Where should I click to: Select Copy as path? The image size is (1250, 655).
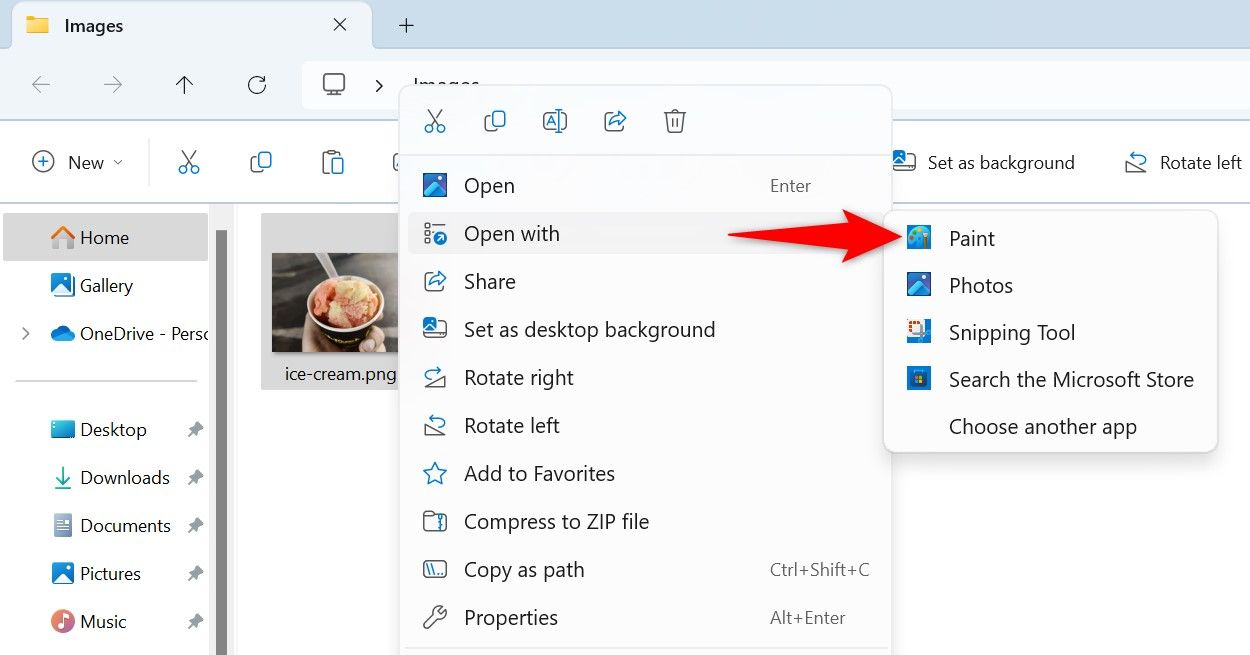pos(645,570)
